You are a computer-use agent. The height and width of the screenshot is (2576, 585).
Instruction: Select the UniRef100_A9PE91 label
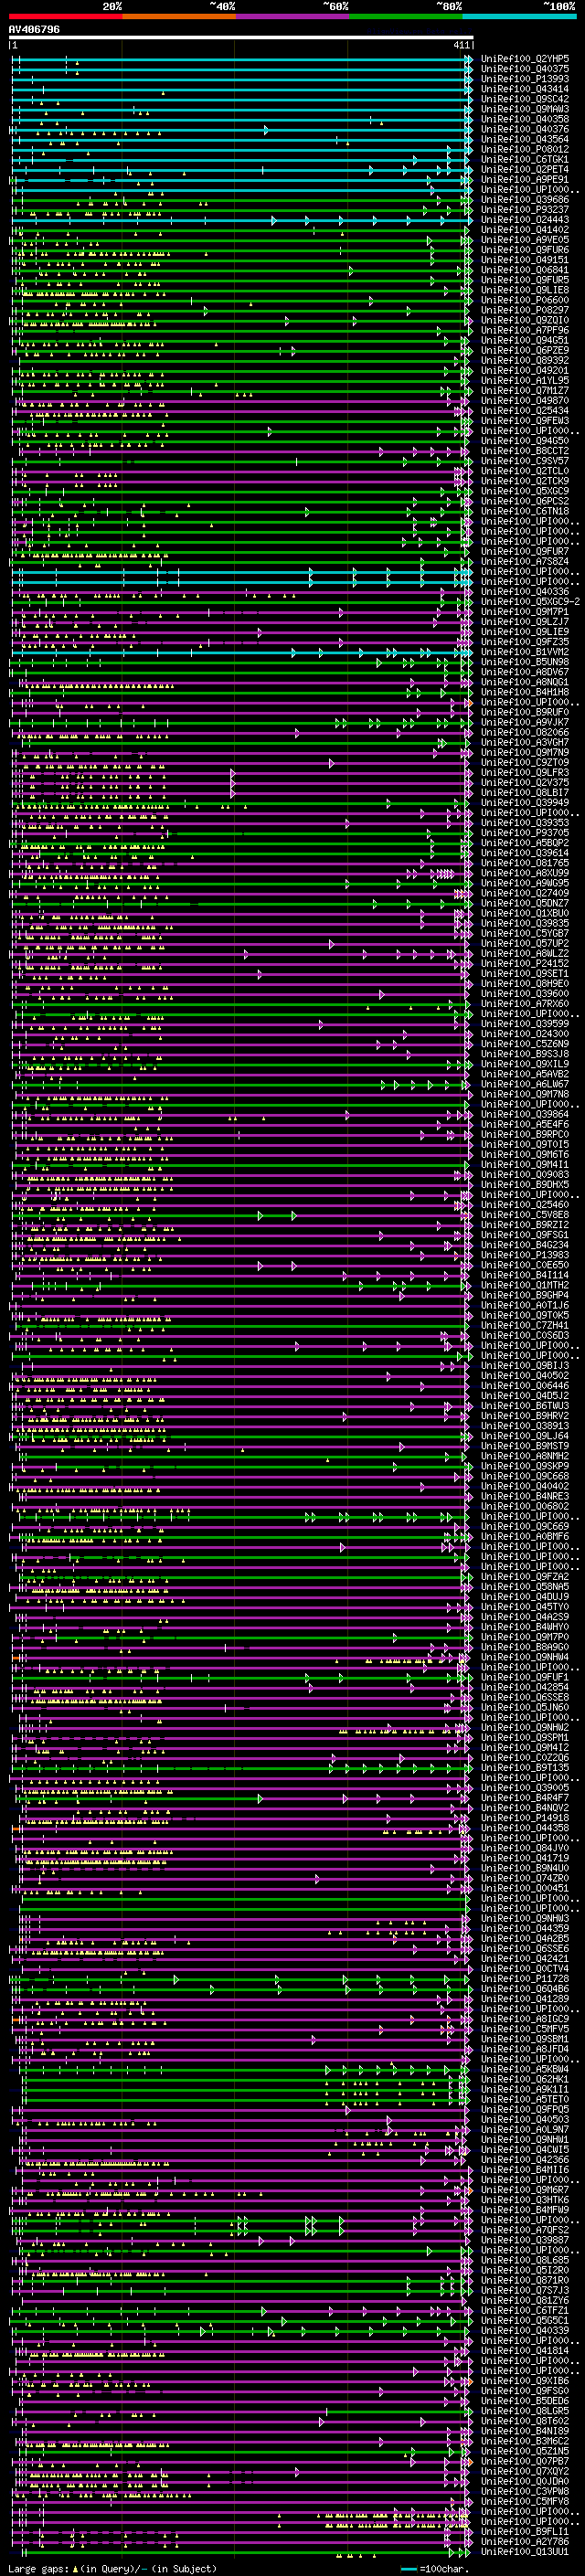tap(524, 180)
